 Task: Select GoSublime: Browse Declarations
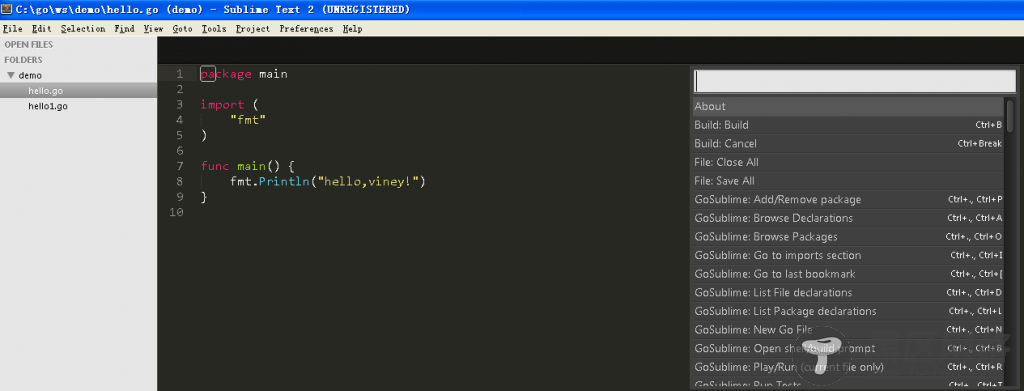click(848, 218)
